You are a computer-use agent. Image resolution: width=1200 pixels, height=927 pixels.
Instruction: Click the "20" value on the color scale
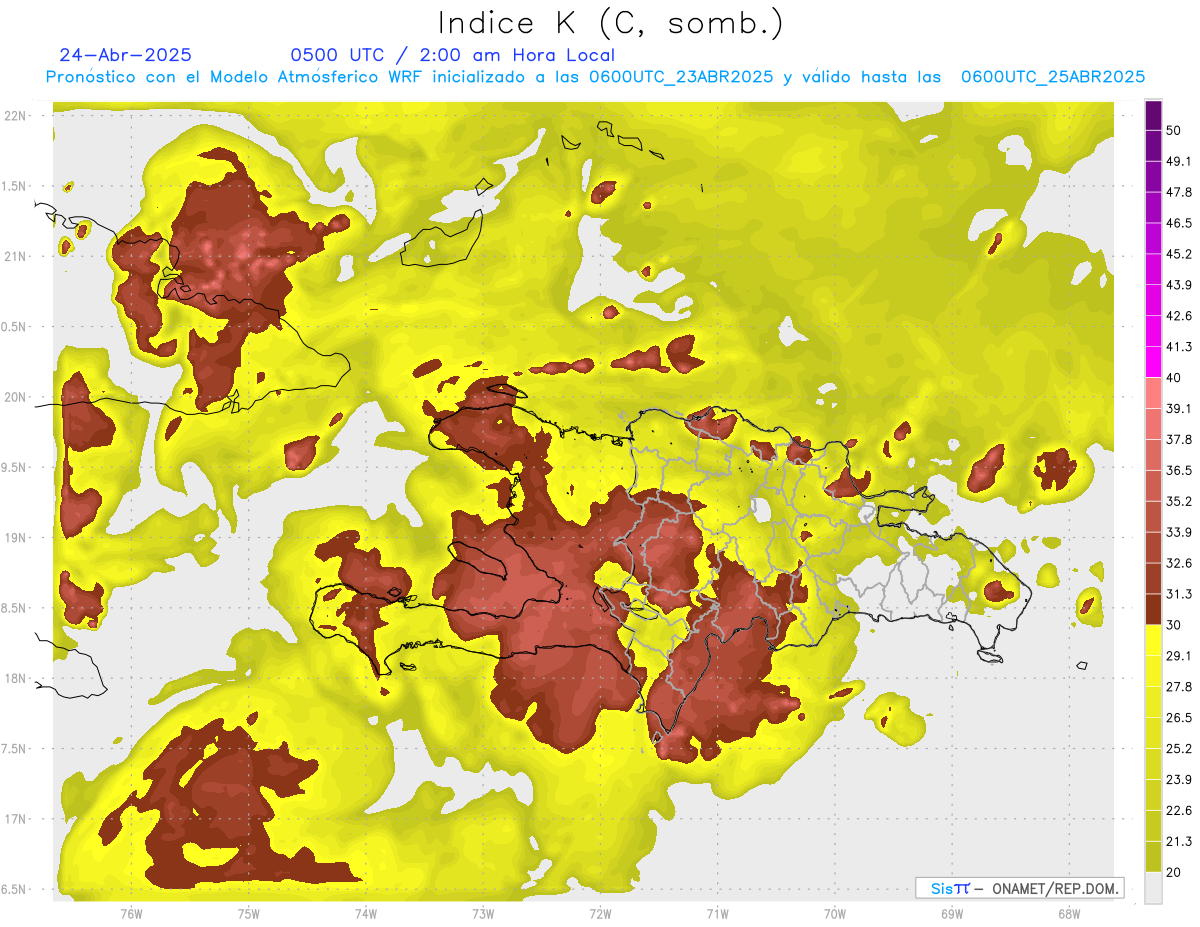click(1173, 872)
